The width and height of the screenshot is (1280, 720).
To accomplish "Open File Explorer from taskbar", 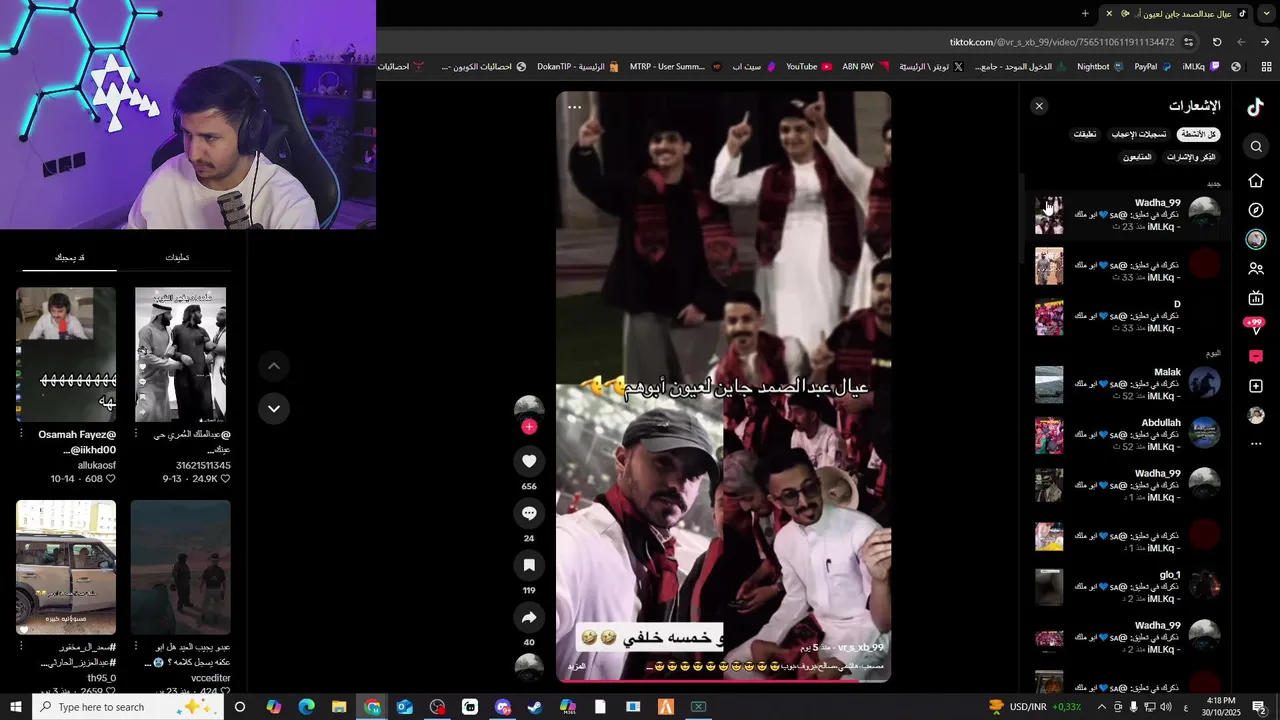I will (339, 707).
